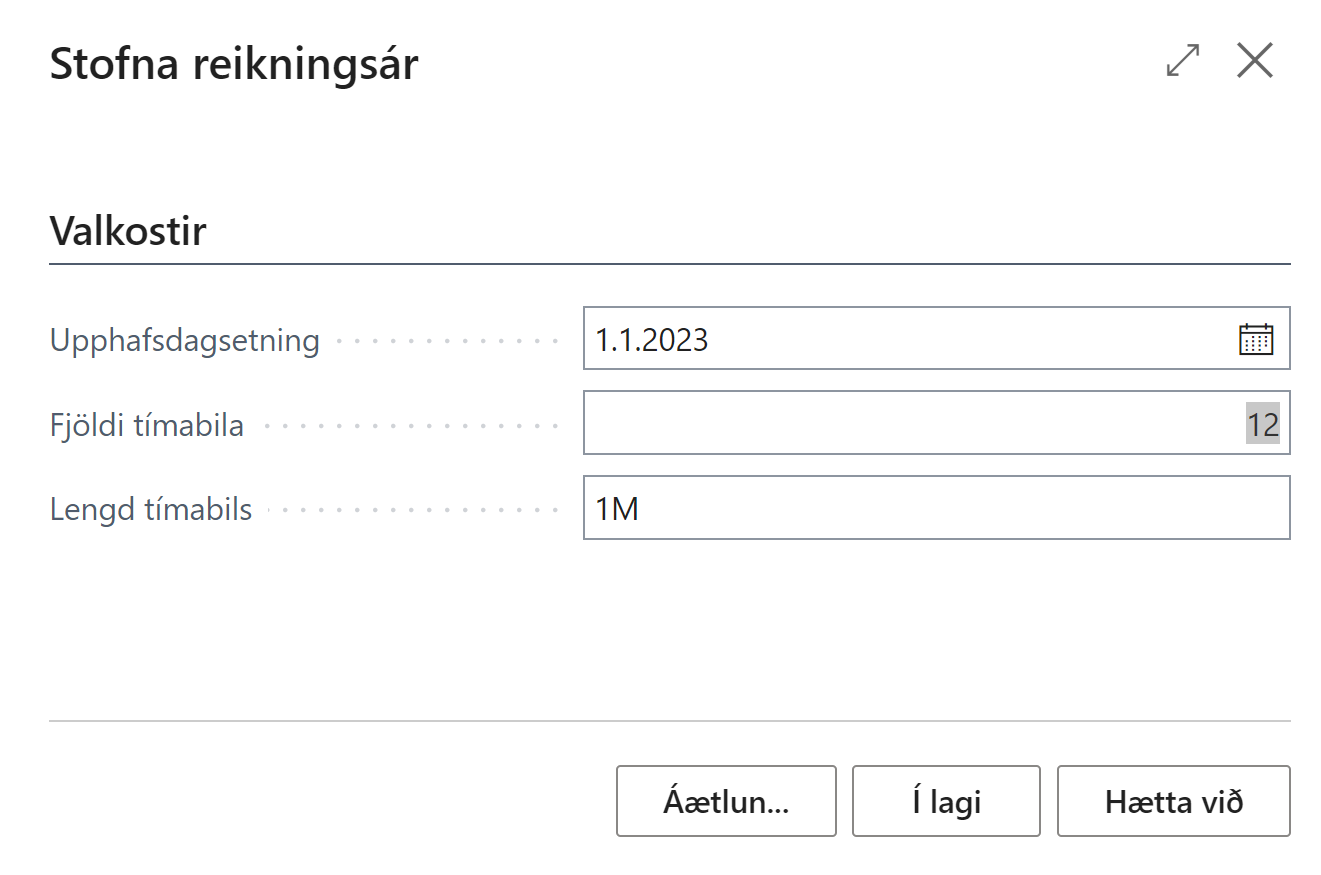Viewport: 1321px width, 875px height.
Task: Click the Upphafsdagsetning label text
Action: [x=185, y=341]
